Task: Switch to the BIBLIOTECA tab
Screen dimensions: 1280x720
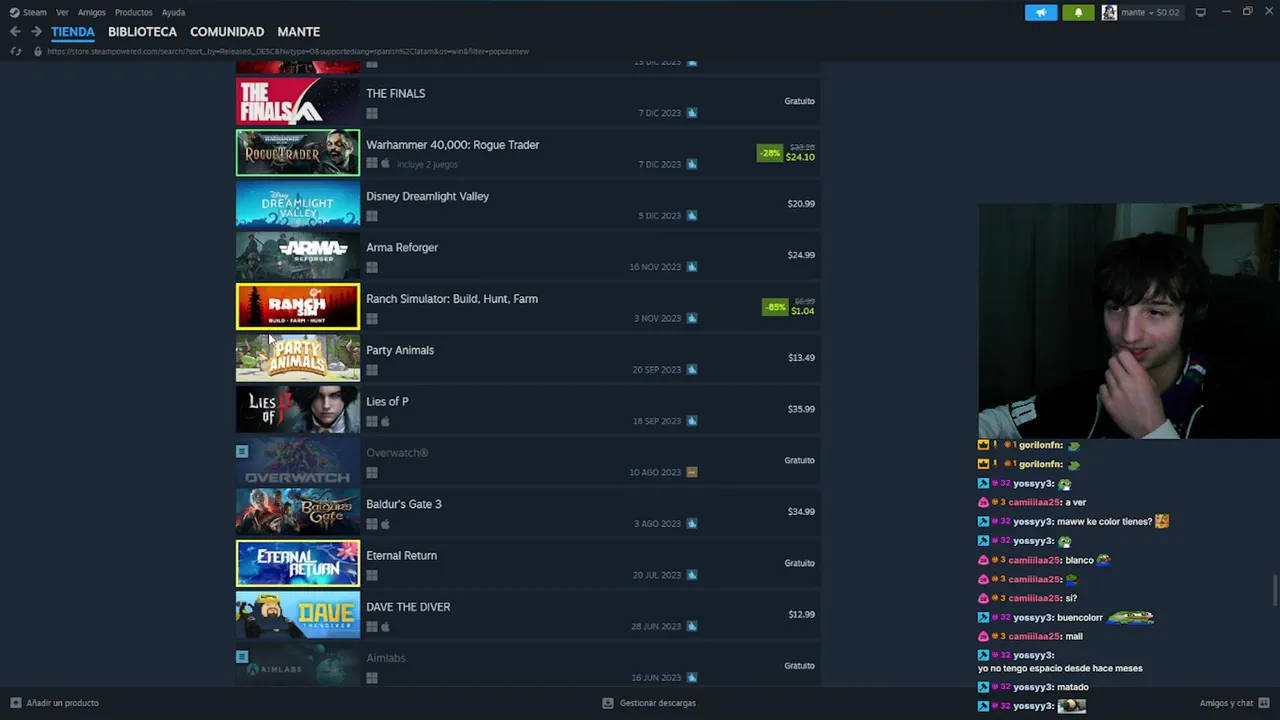Action: [x=142, y=32]
